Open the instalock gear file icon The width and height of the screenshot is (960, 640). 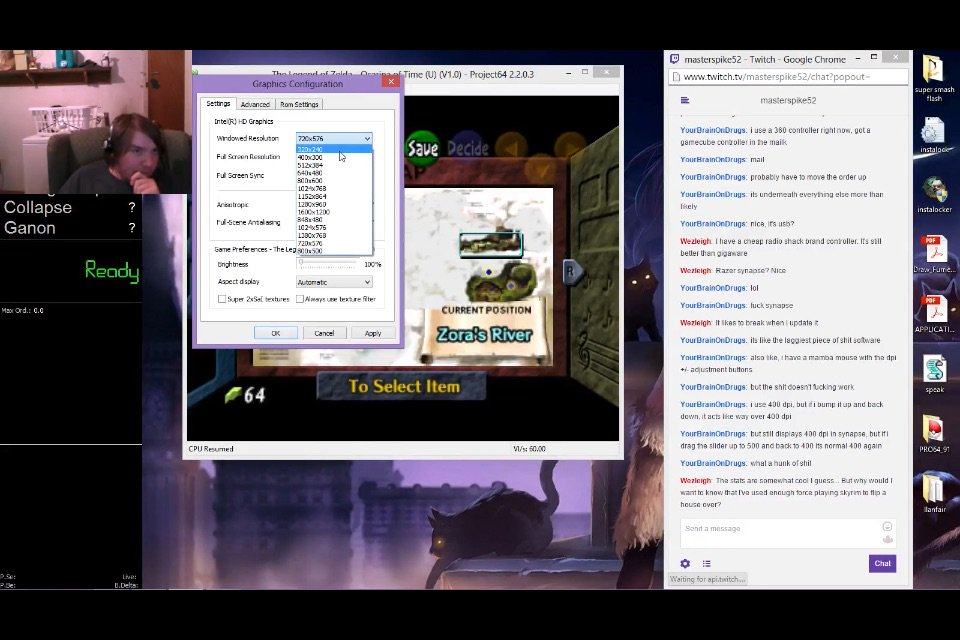(934, 135)
